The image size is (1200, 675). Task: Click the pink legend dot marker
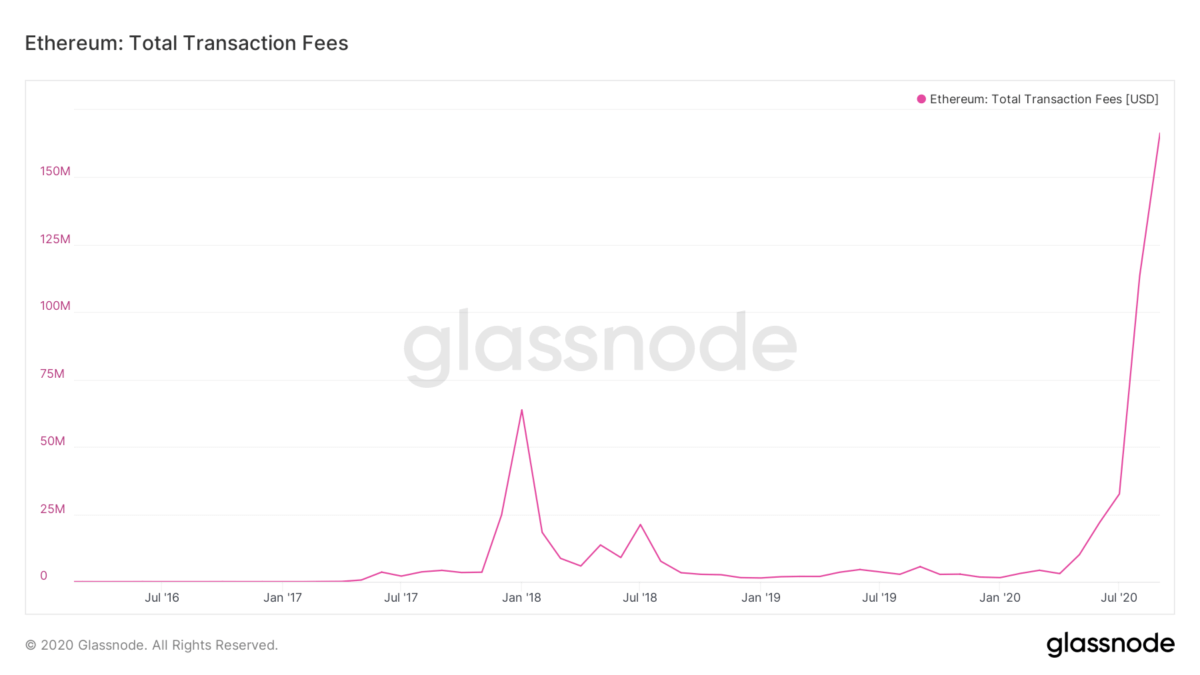[x=921, y=99]
